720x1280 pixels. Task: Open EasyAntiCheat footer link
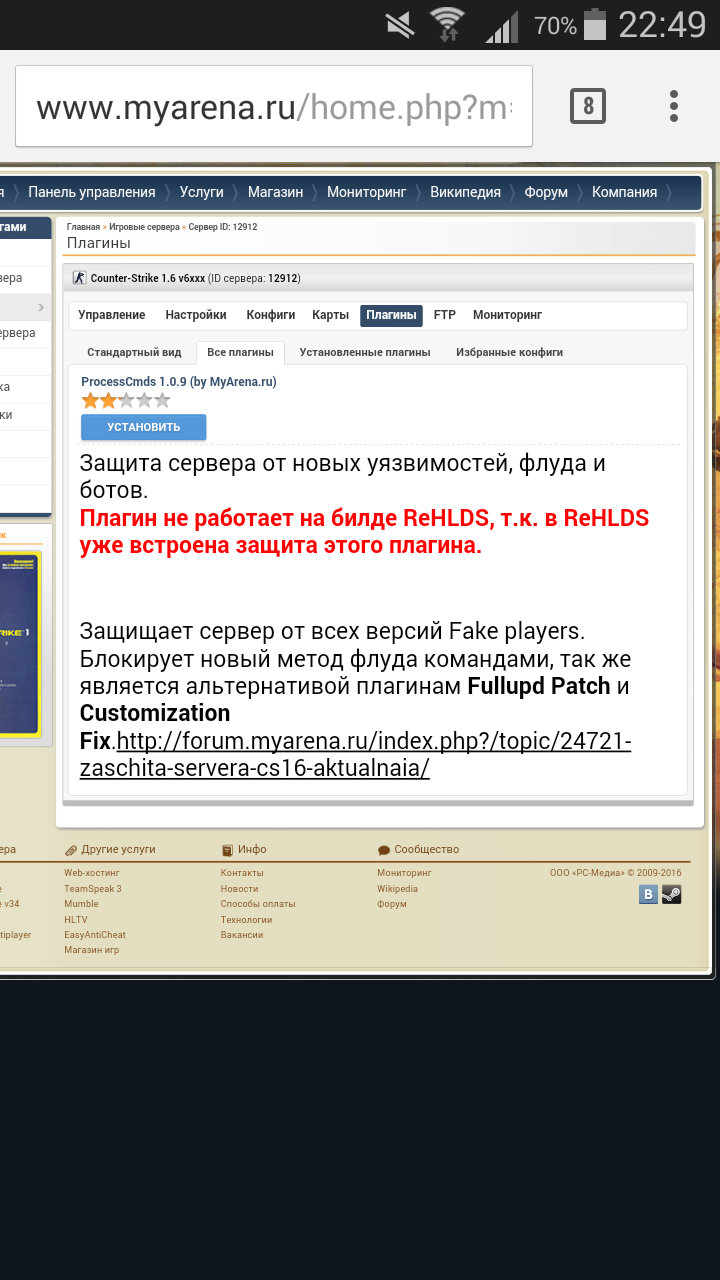pyautogui.click(x=95, y=935)
